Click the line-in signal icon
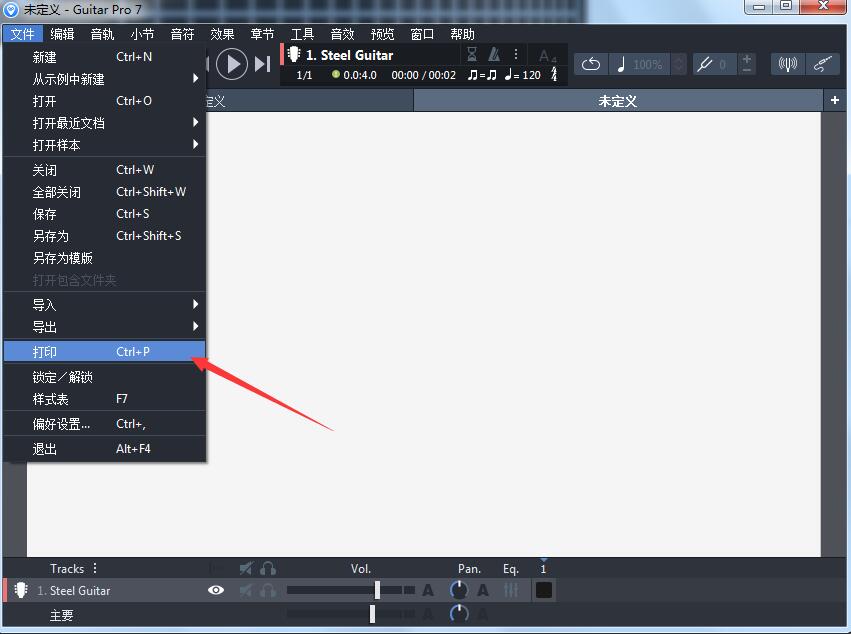 788,63
